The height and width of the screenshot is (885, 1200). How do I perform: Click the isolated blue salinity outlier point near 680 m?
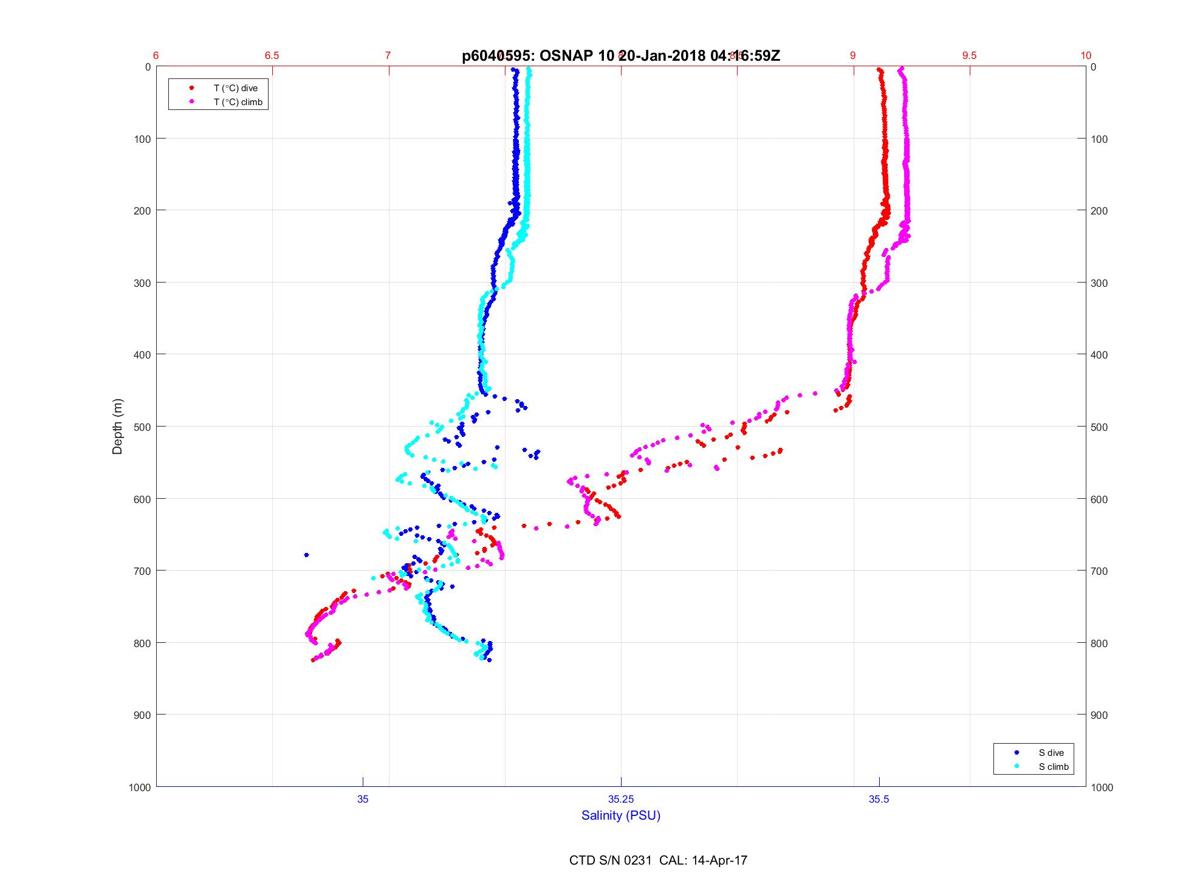[306, 555]
